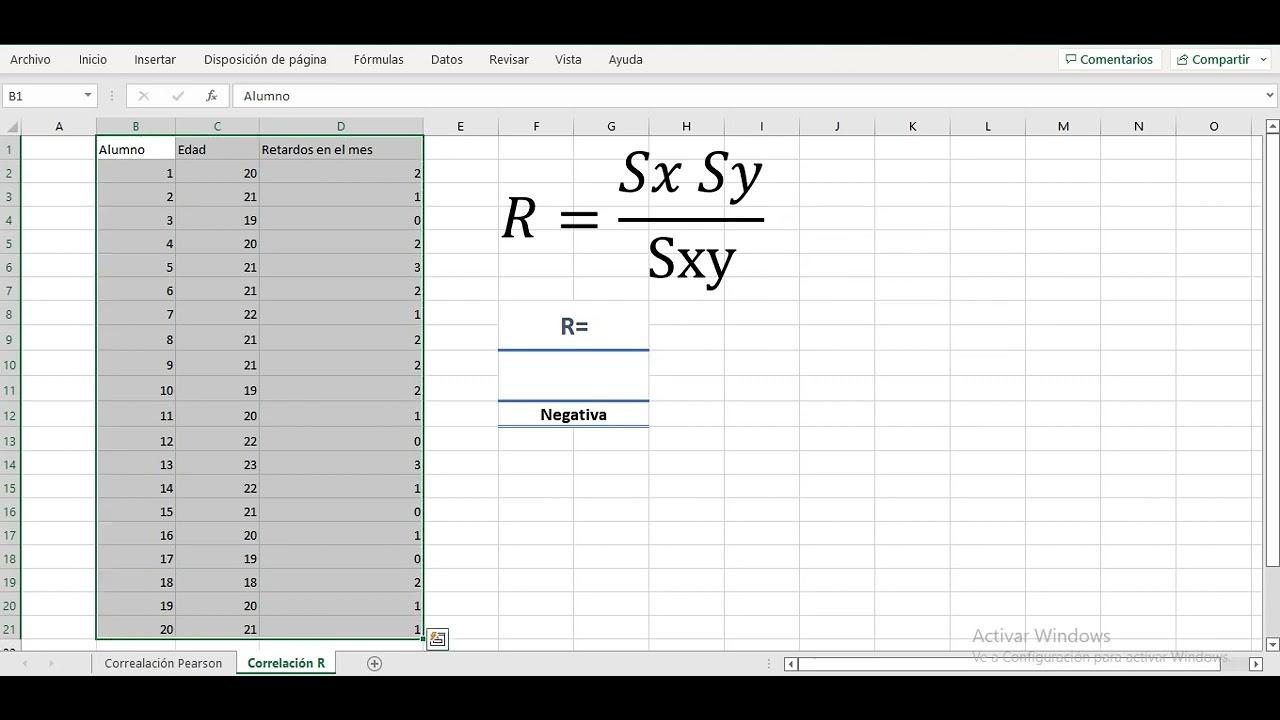Click the sheet tab bar resize handle dots
This screenshot has height=720, width=1280.
pos(770,664)
